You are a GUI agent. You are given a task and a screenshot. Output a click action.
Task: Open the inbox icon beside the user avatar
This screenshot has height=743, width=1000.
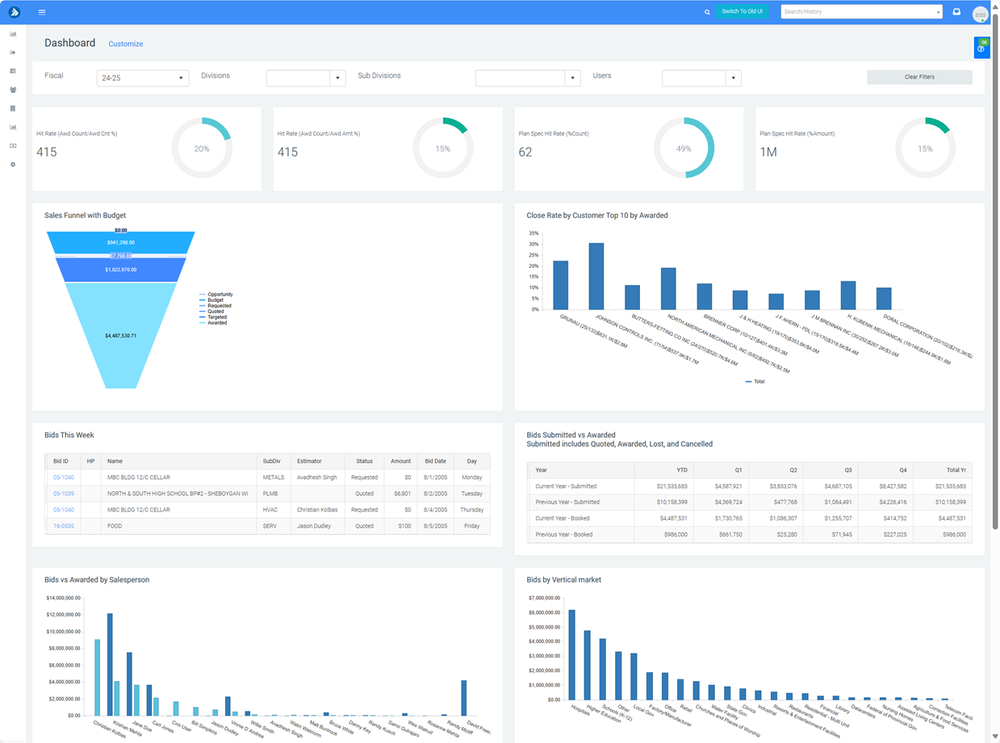pyautogui.click(x=957, y=11)
